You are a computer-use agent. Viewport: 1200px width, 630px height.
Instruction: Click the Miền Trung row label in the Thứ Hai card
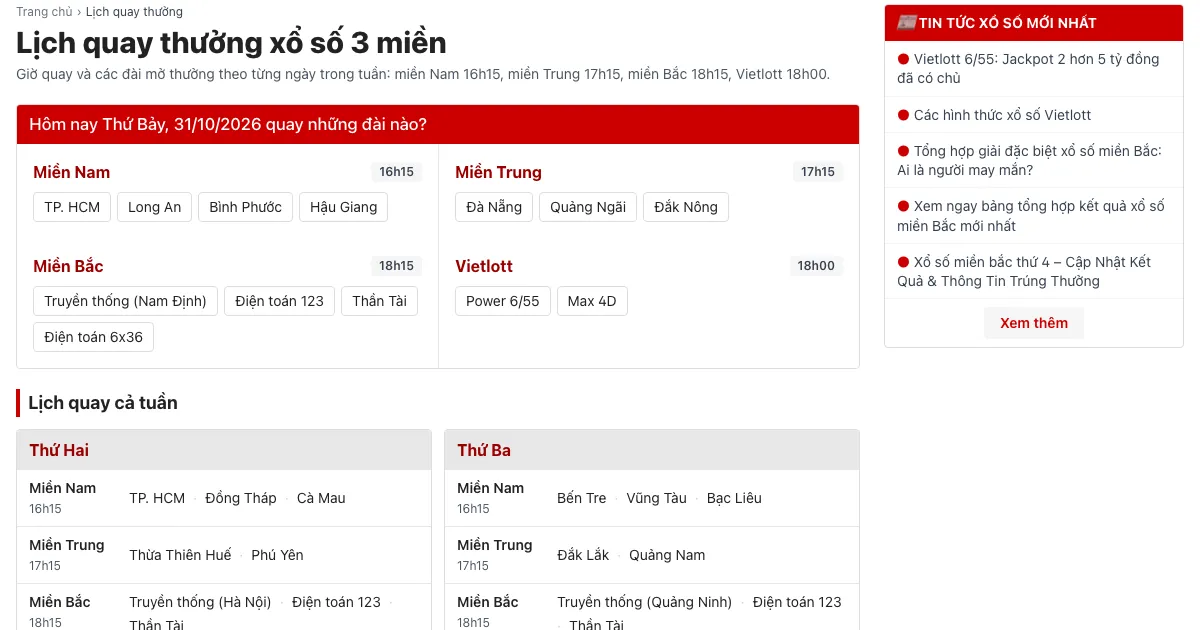pos(67,545)
